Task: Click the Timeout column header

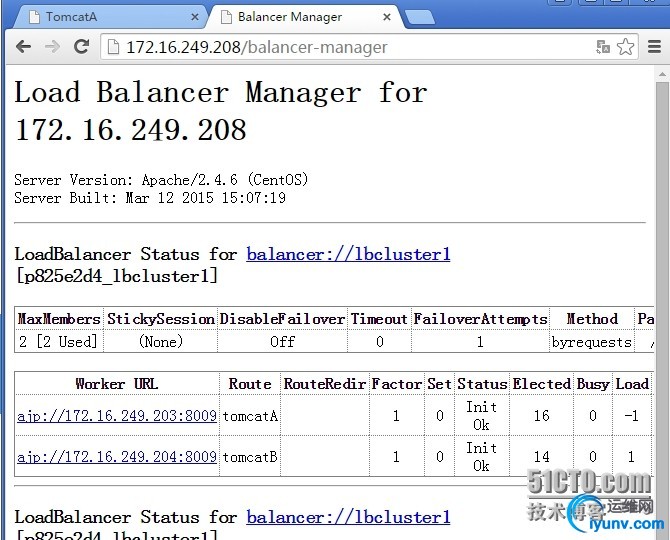Action: click(x=379, y=319)
